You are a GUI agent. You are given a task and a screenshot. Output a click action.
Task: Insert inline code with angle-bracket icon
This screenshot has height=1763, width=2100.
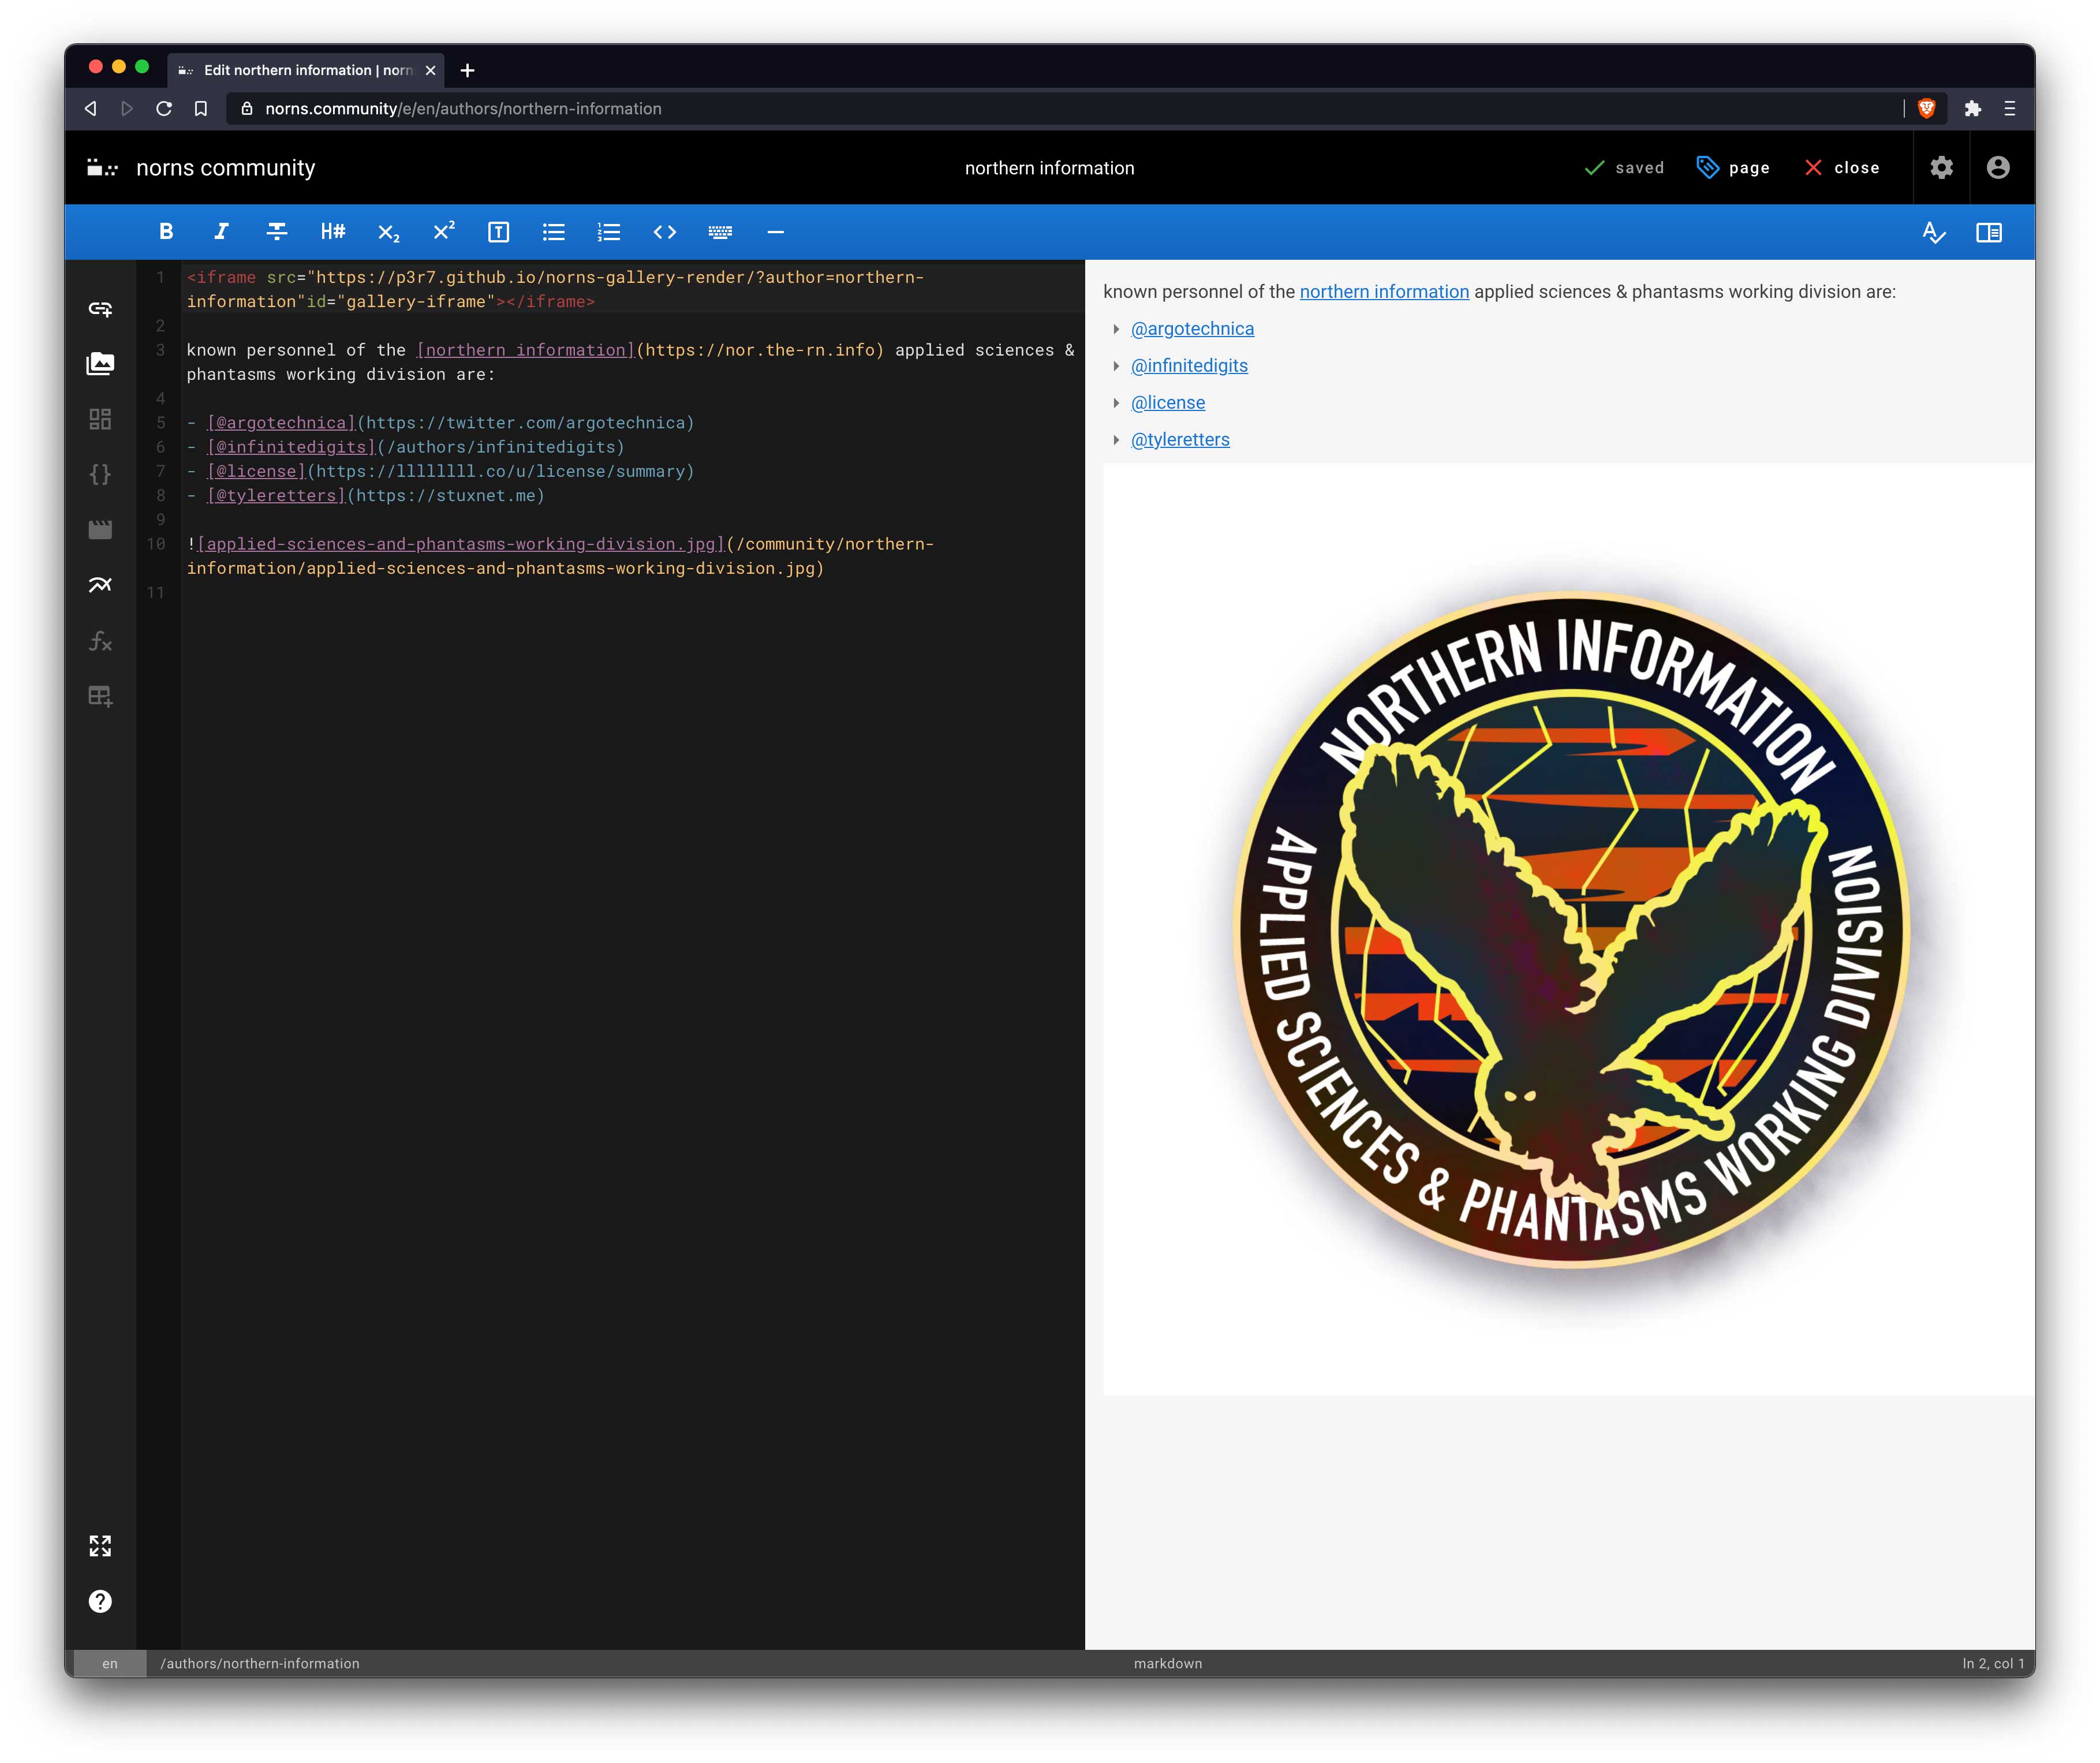pos(664,232)
